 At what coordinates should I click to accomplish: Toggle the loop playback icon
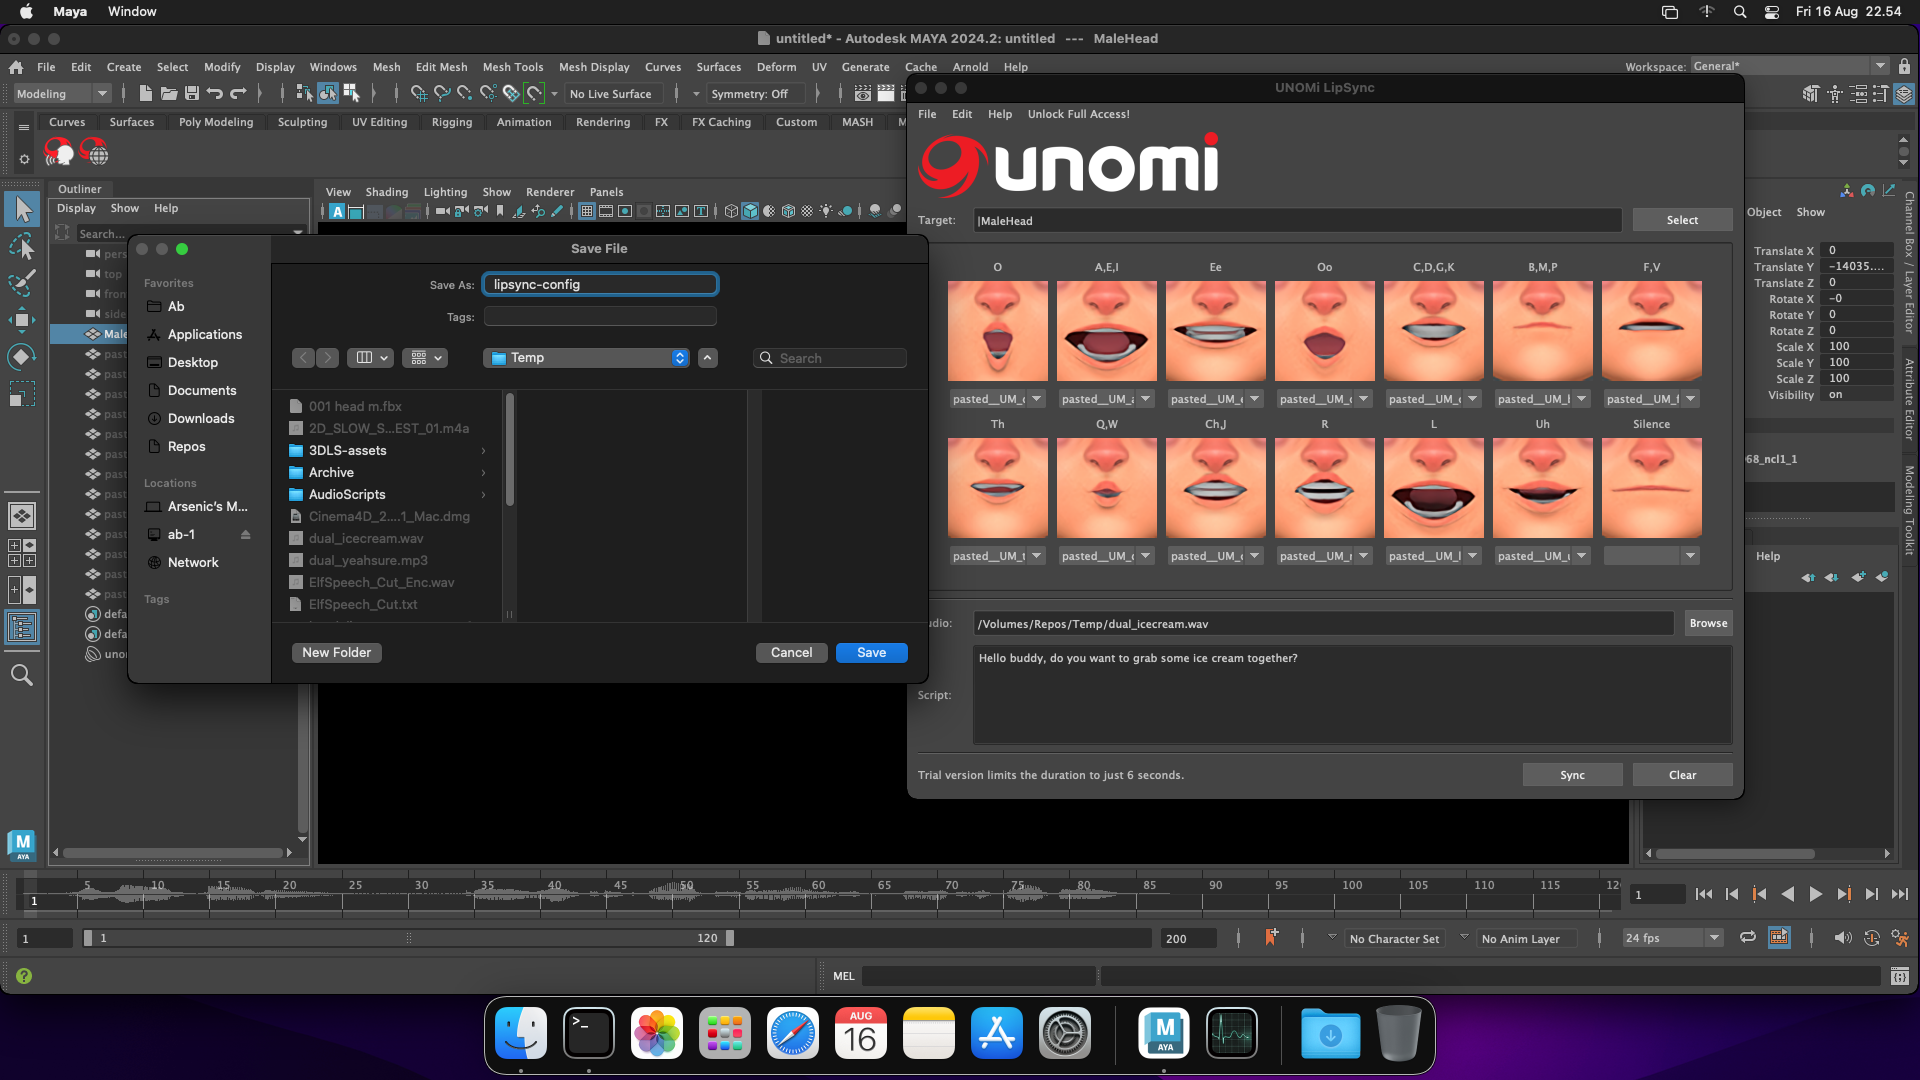(x=1748, y=938)
